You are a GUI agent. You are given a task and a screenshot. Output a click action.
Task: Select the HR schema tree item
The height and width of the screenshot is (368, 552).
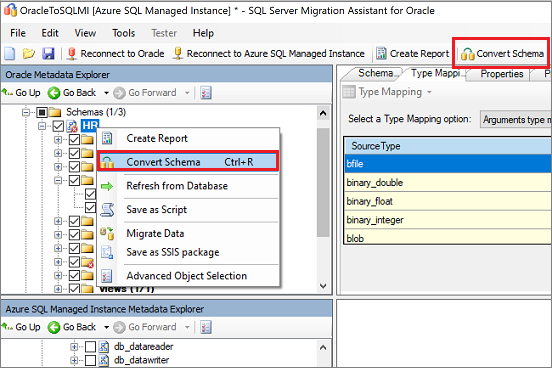click(x=90, y=125)
